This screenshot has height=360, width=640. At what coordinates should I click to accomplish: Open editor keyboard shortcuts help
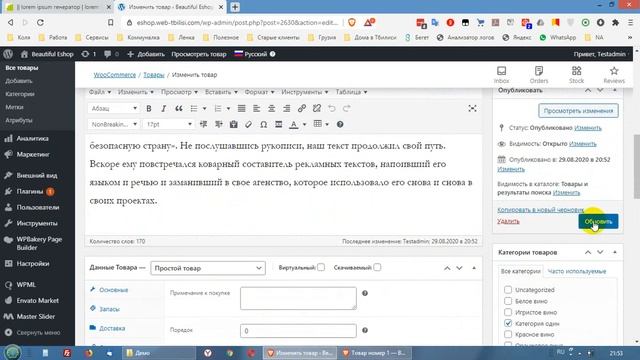(340, 124)
